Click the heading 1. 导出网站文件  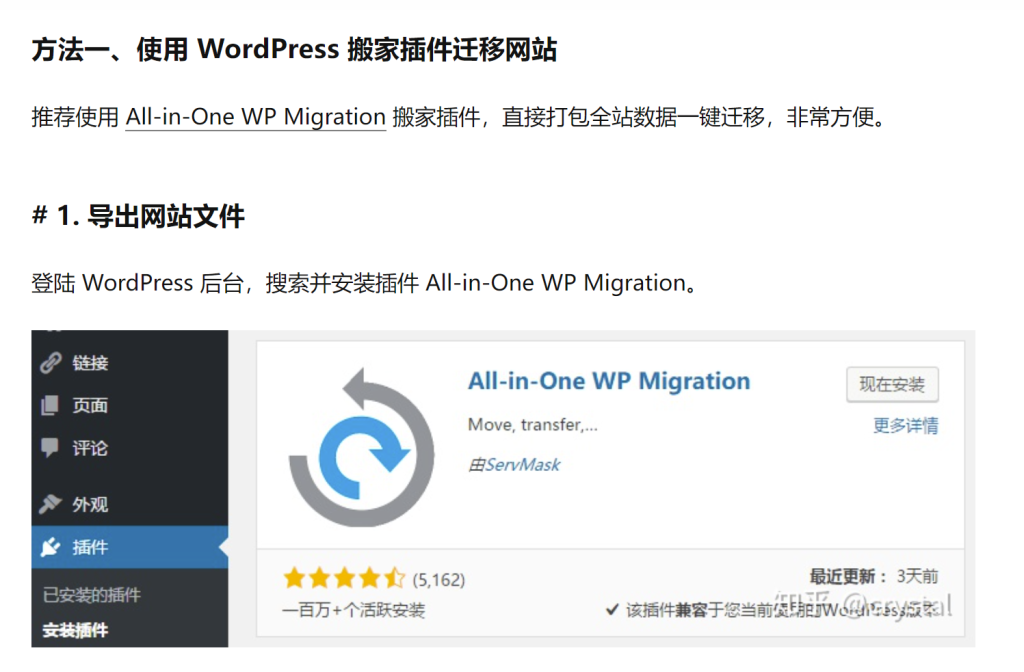(x=138, y=216)
